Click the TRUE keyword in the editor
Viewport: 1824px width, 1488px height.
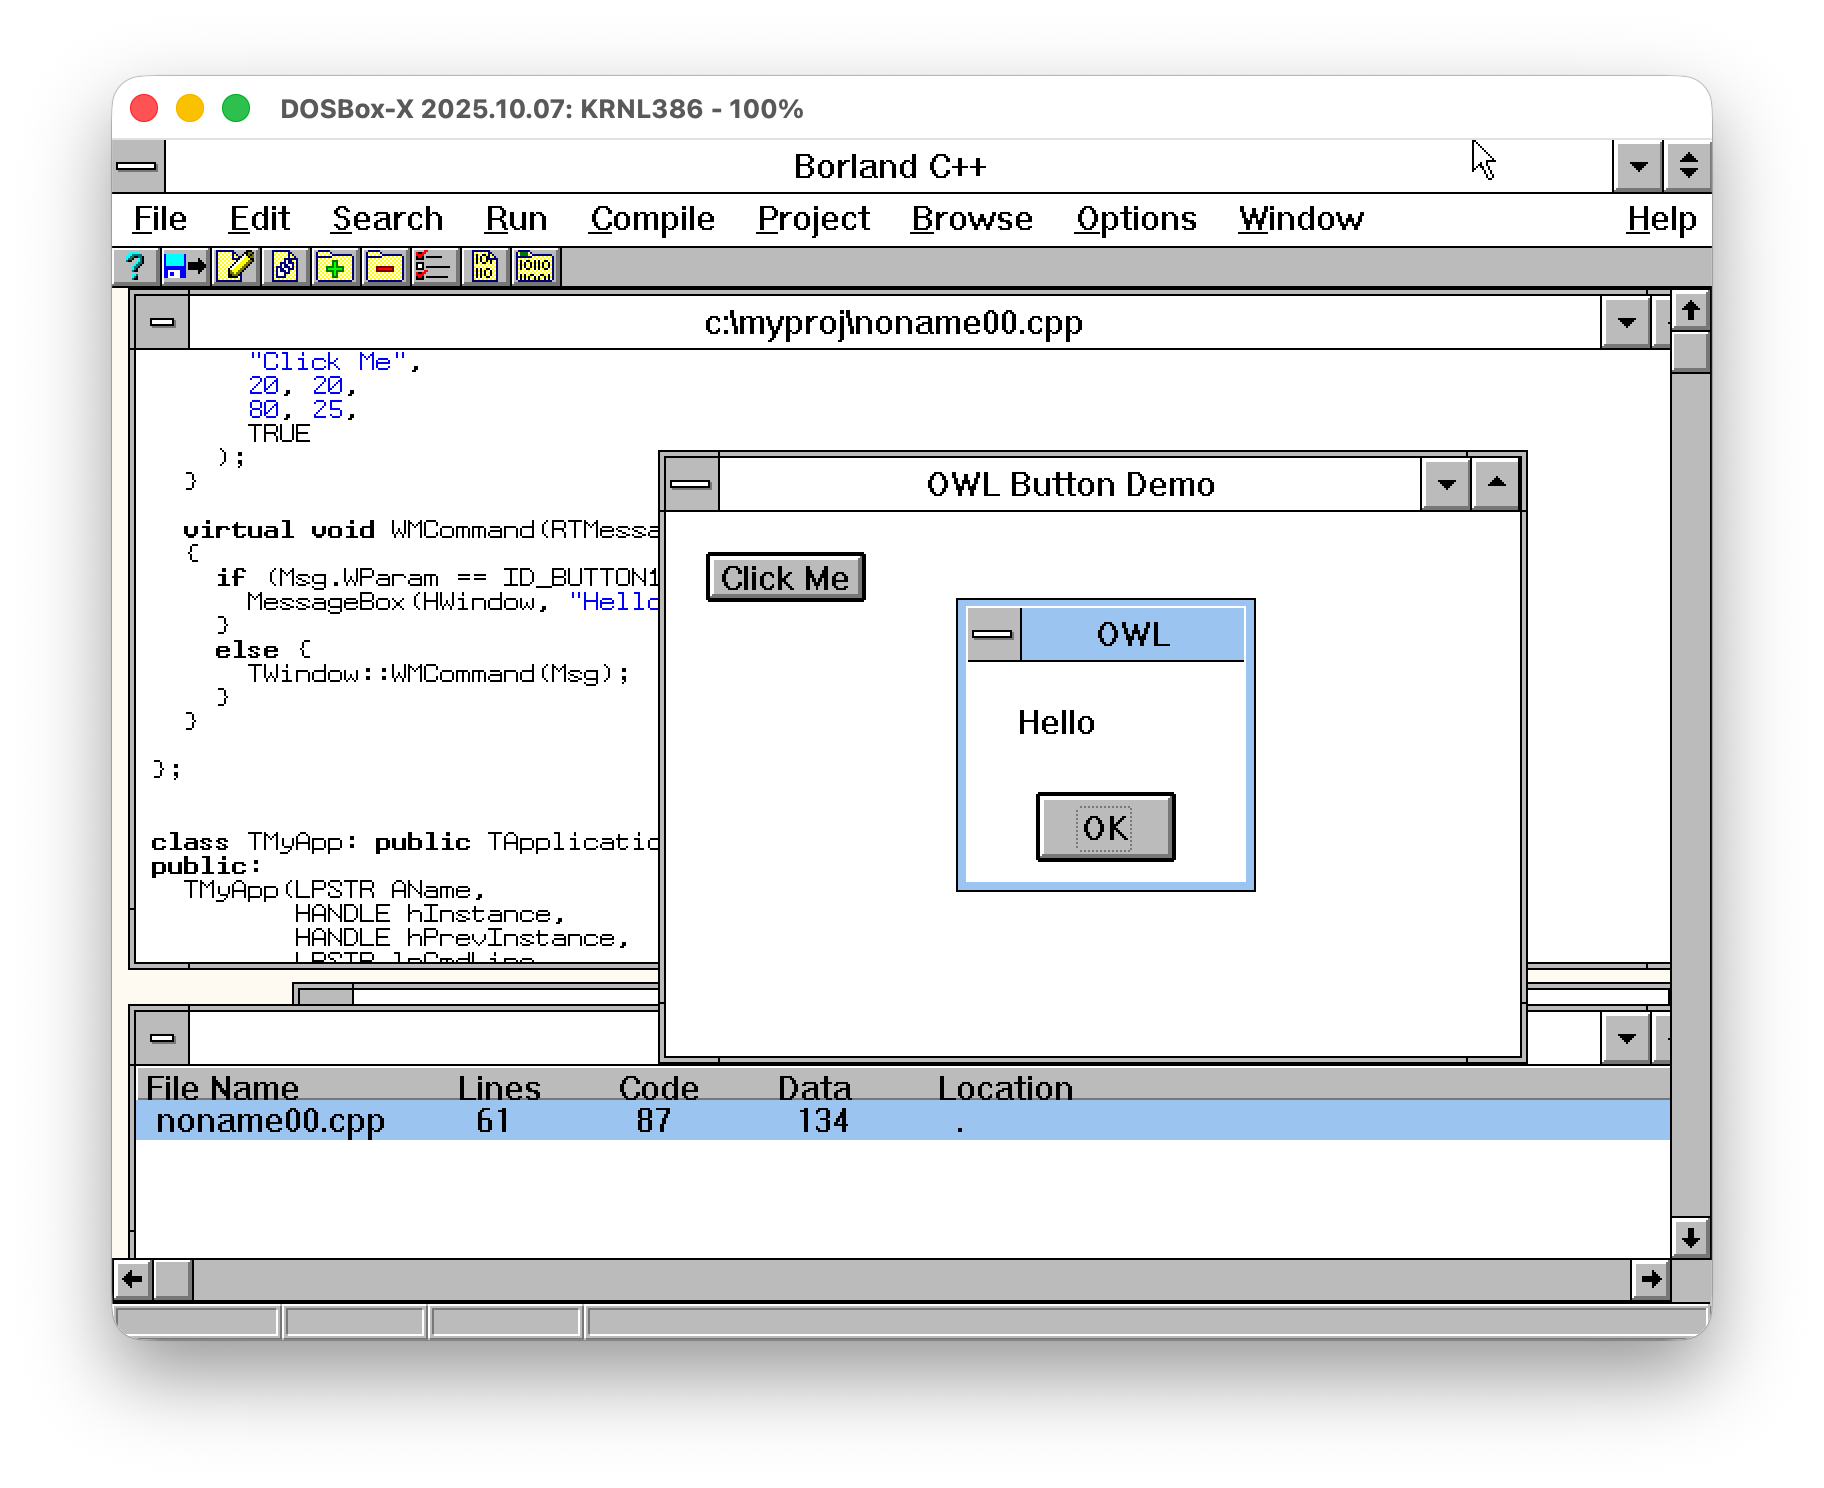tap(279, 433)
